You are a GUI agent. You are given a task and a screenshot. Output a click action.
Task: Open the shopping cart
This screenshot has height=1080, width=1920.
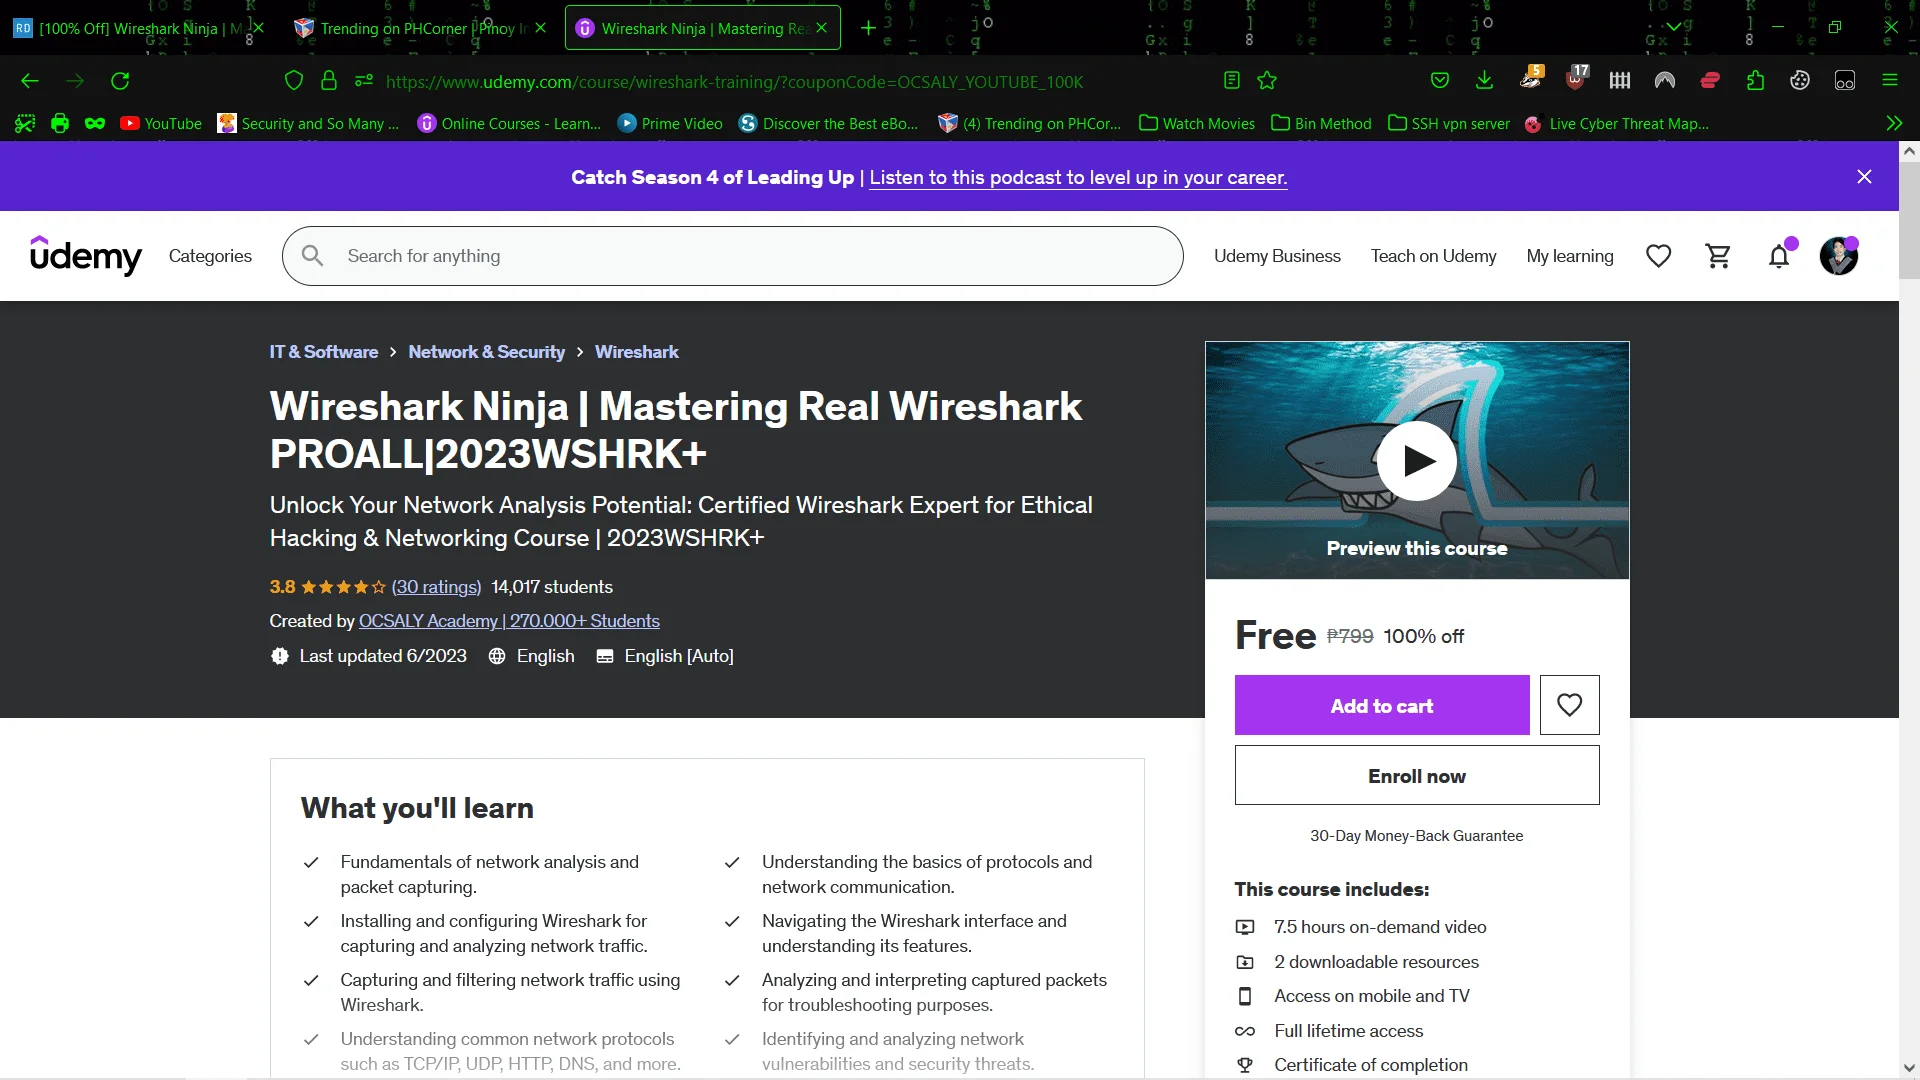(1719, 257)
